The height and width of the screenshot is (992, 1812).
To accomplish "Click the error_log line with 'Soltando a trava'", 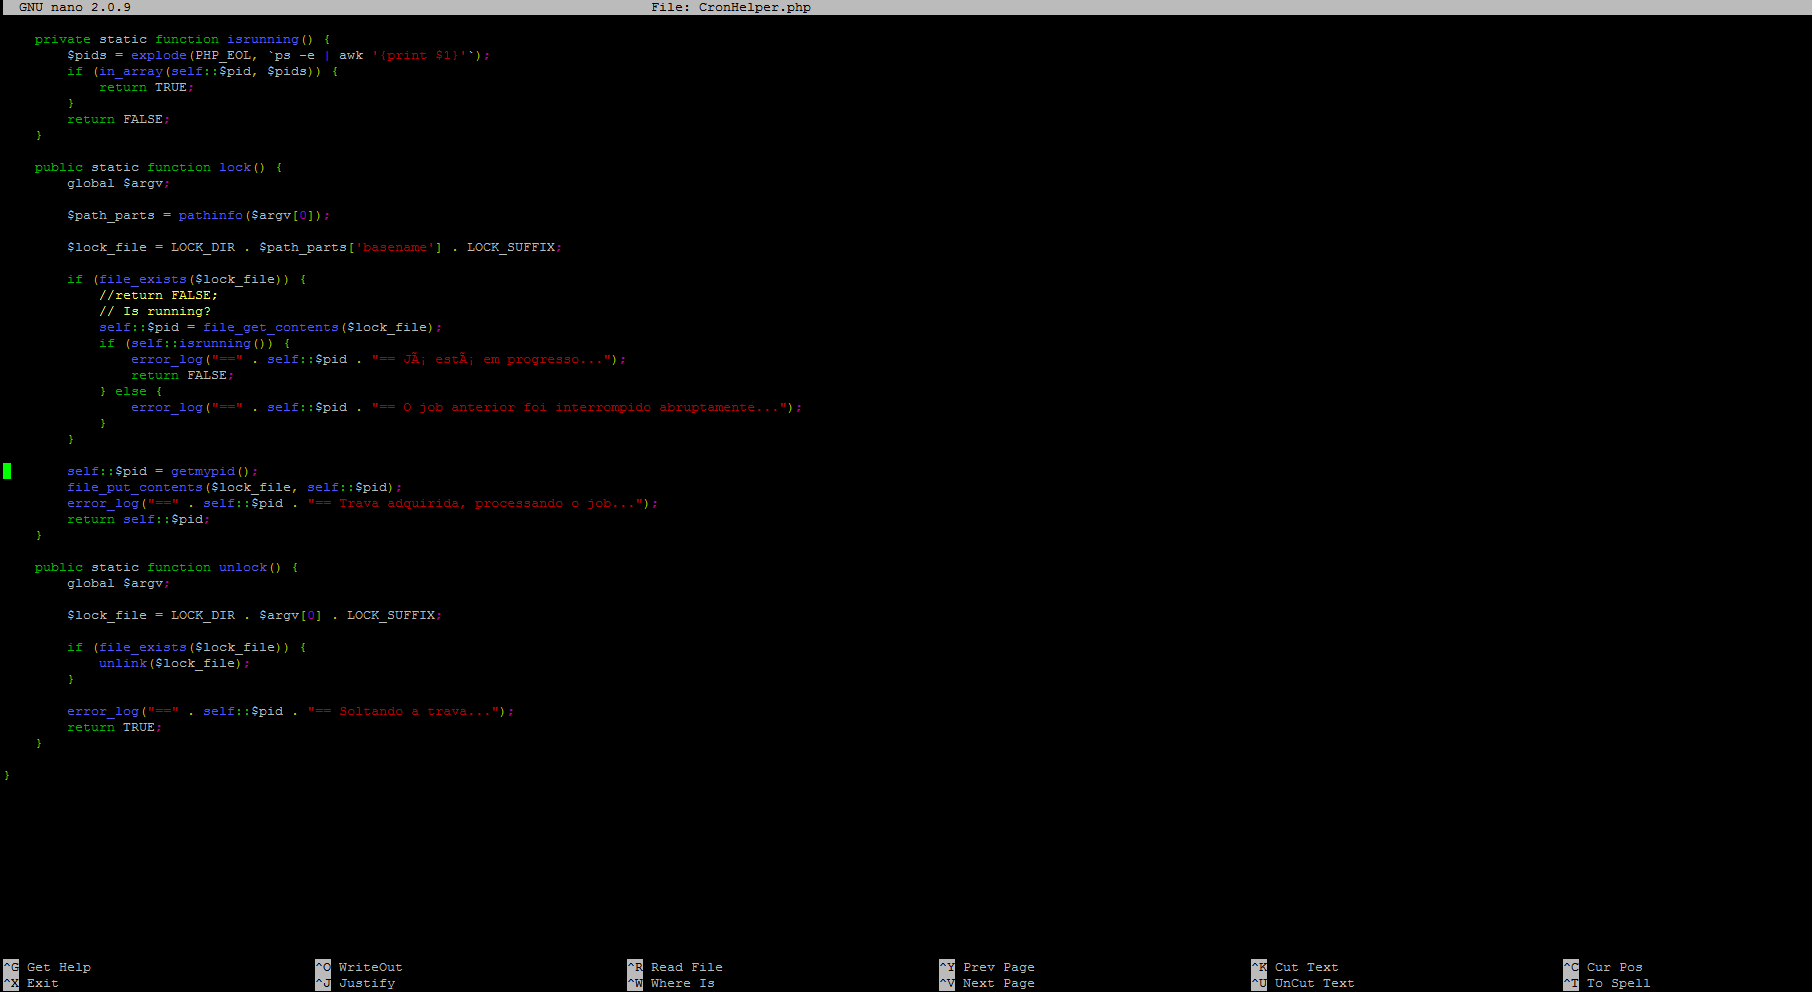I will pos(291,711).
